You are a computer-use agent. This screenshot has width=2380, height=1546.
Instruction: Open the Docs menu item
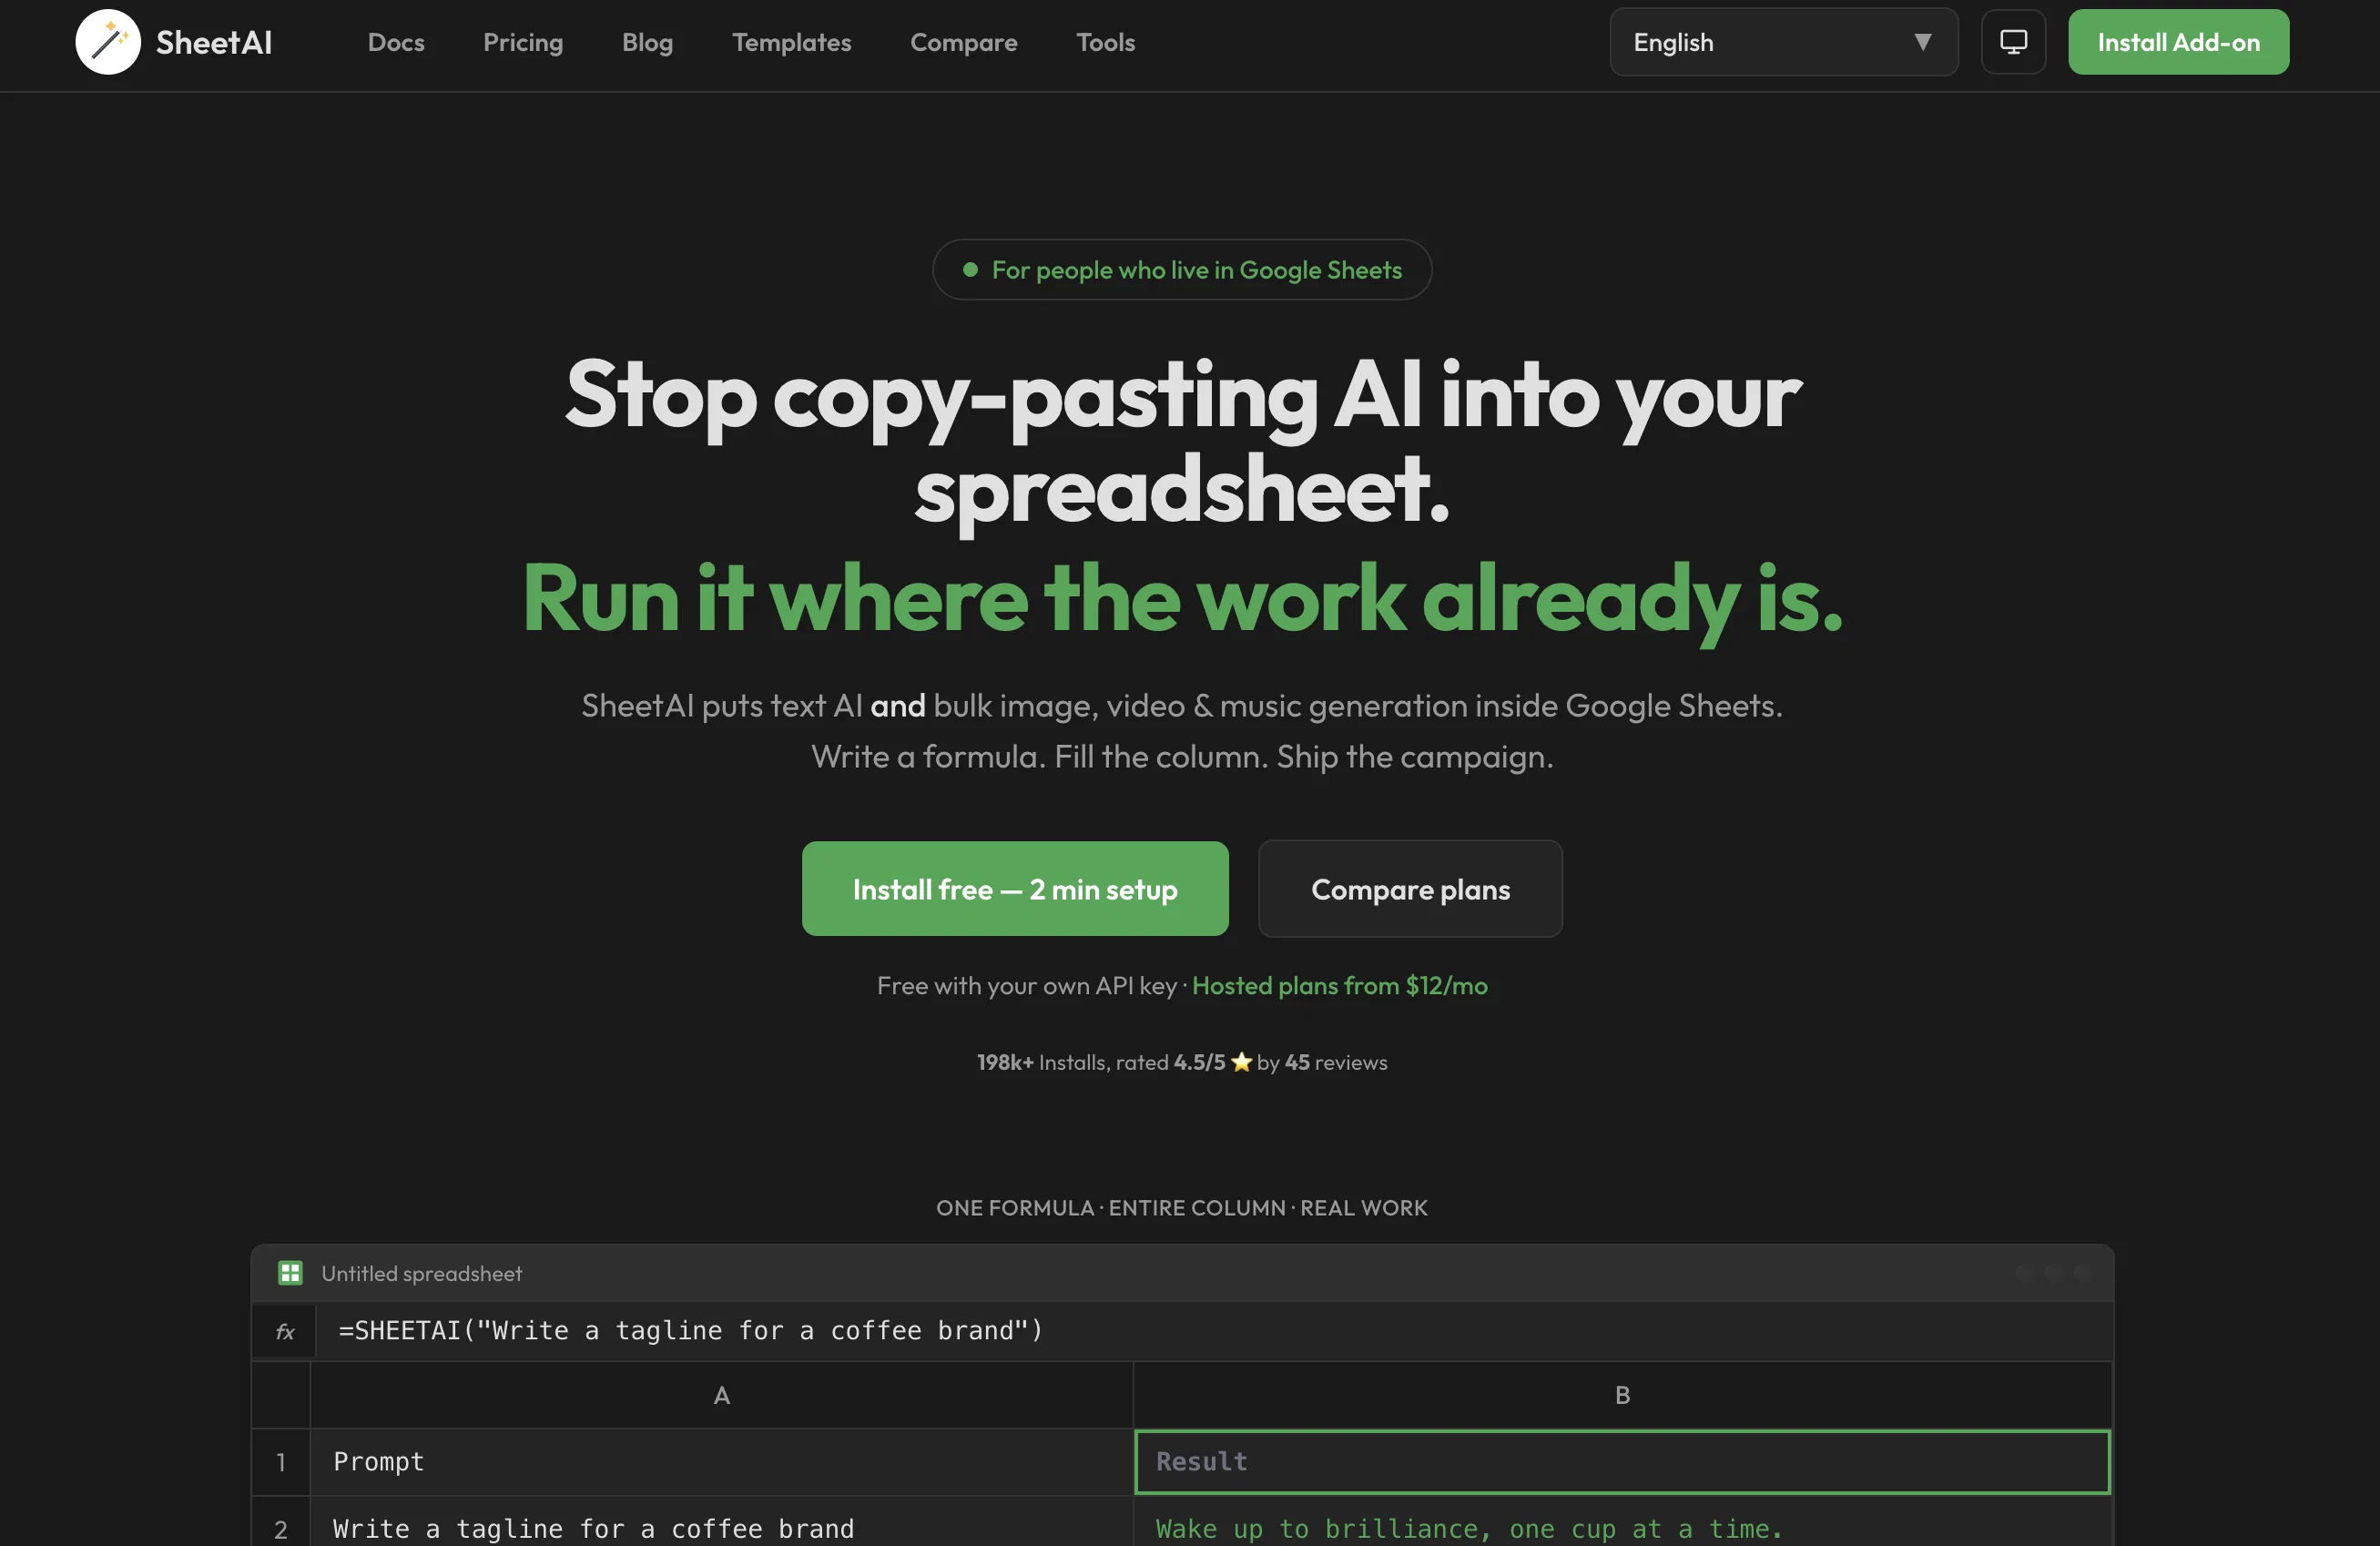[x=396, y=42]
